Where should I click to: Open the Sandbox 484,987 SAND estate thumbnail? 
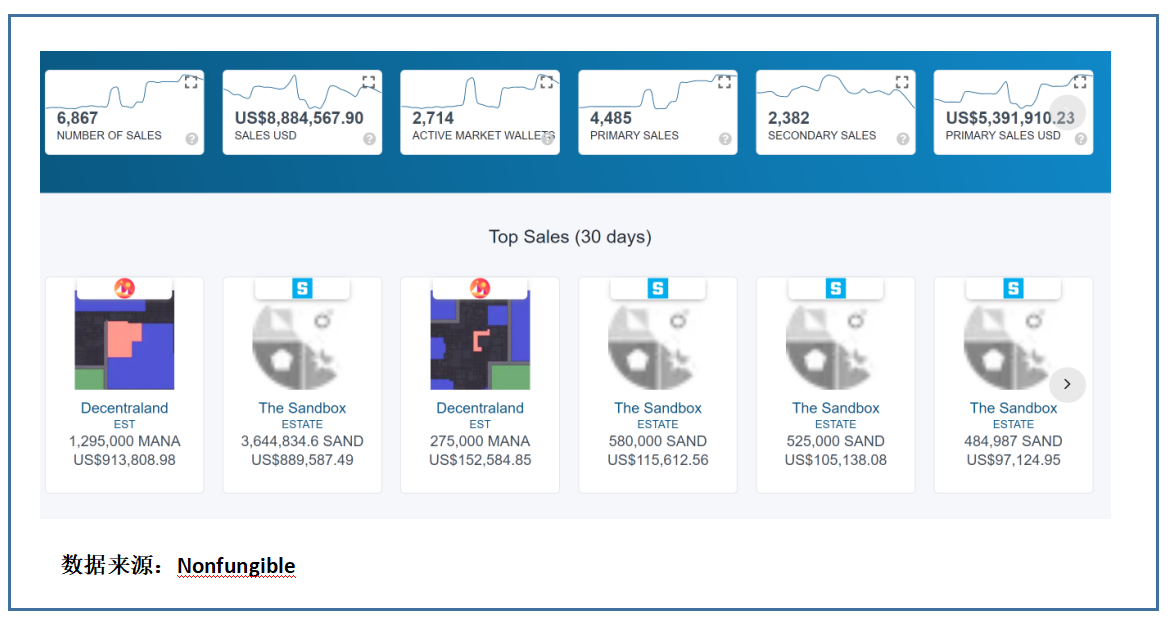[x=1014, y=346]
